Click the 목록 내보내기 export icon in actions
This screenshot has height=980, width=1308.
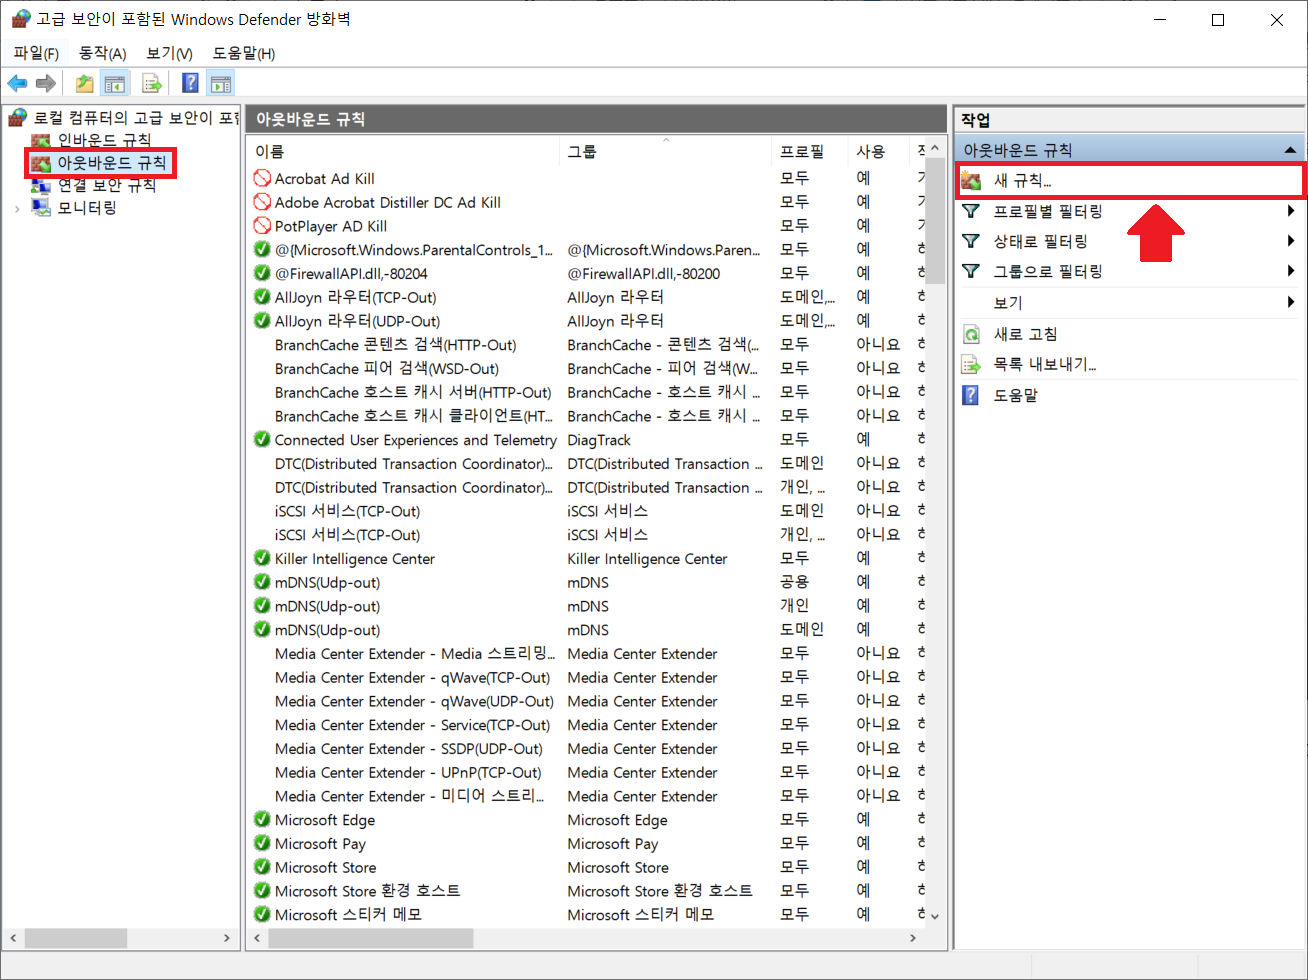971,365
